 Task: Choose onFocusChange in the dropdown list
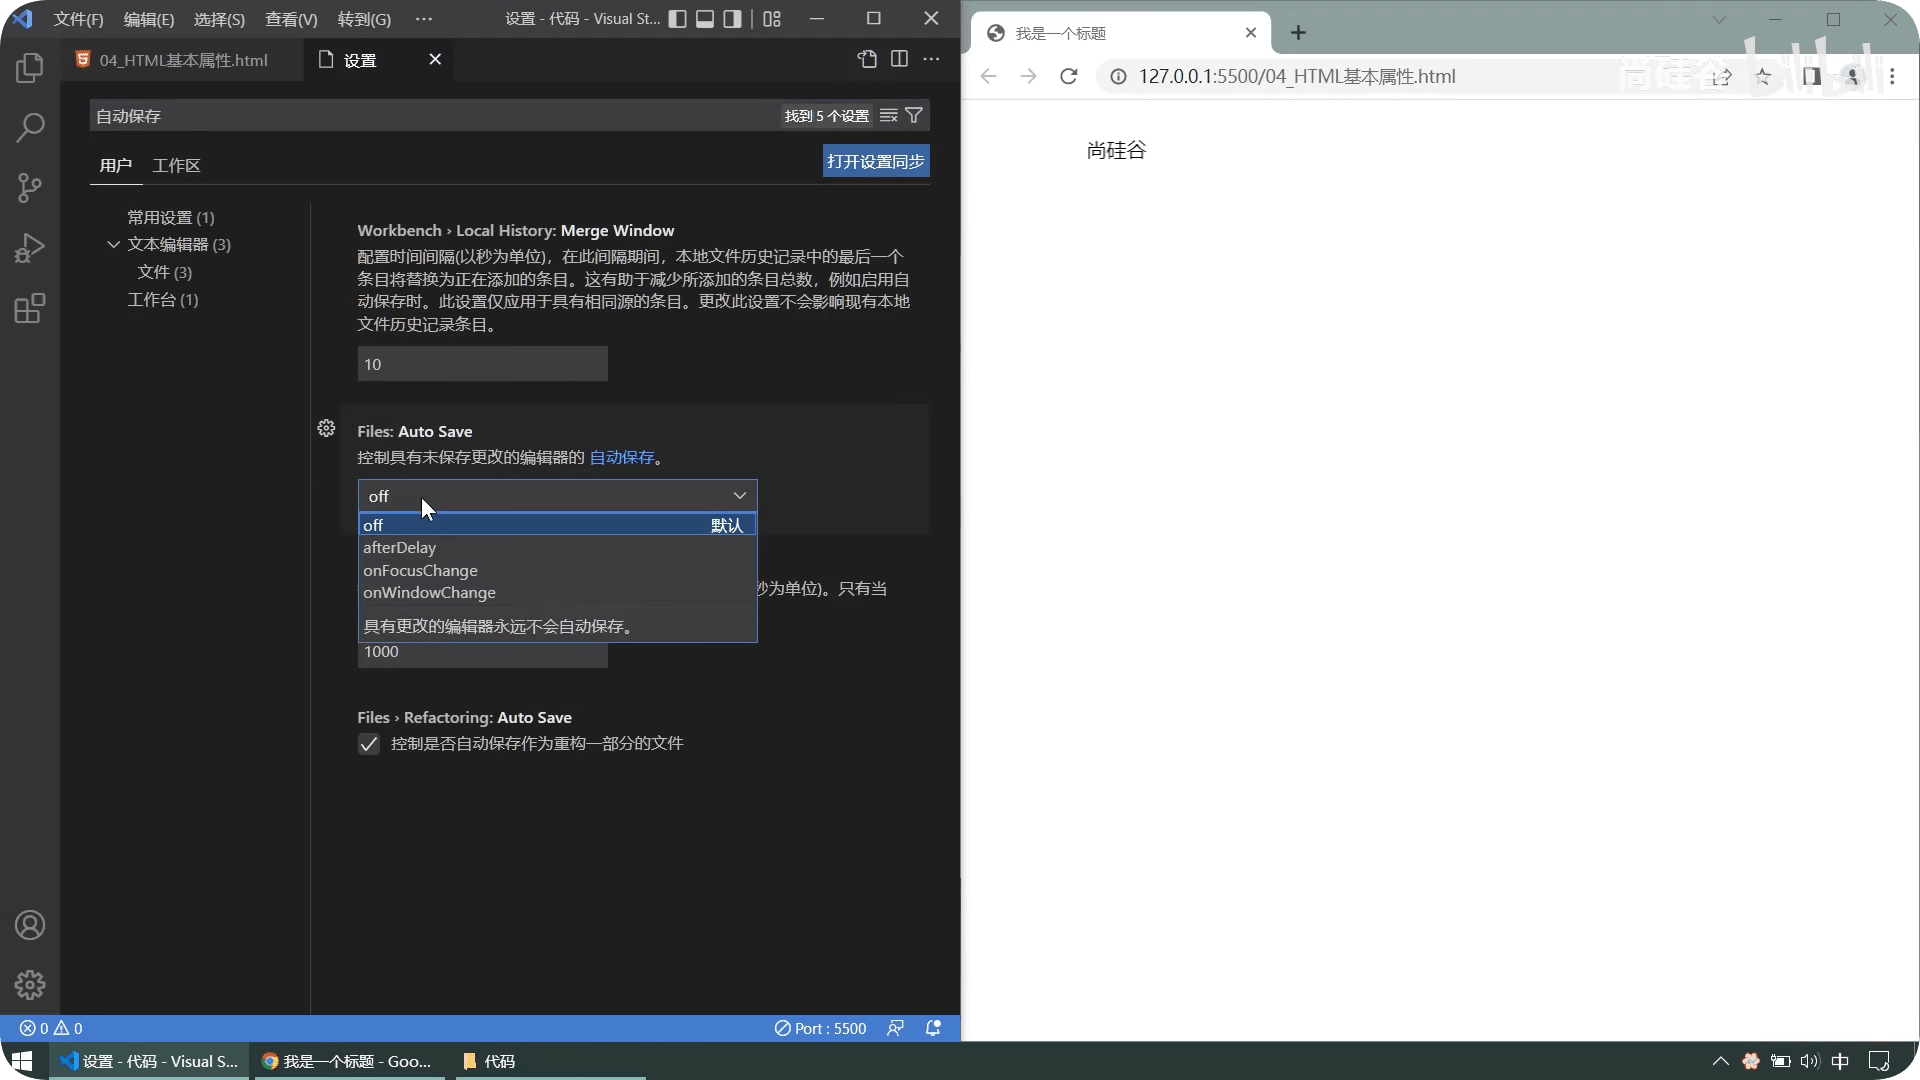[x=420, y=571]
